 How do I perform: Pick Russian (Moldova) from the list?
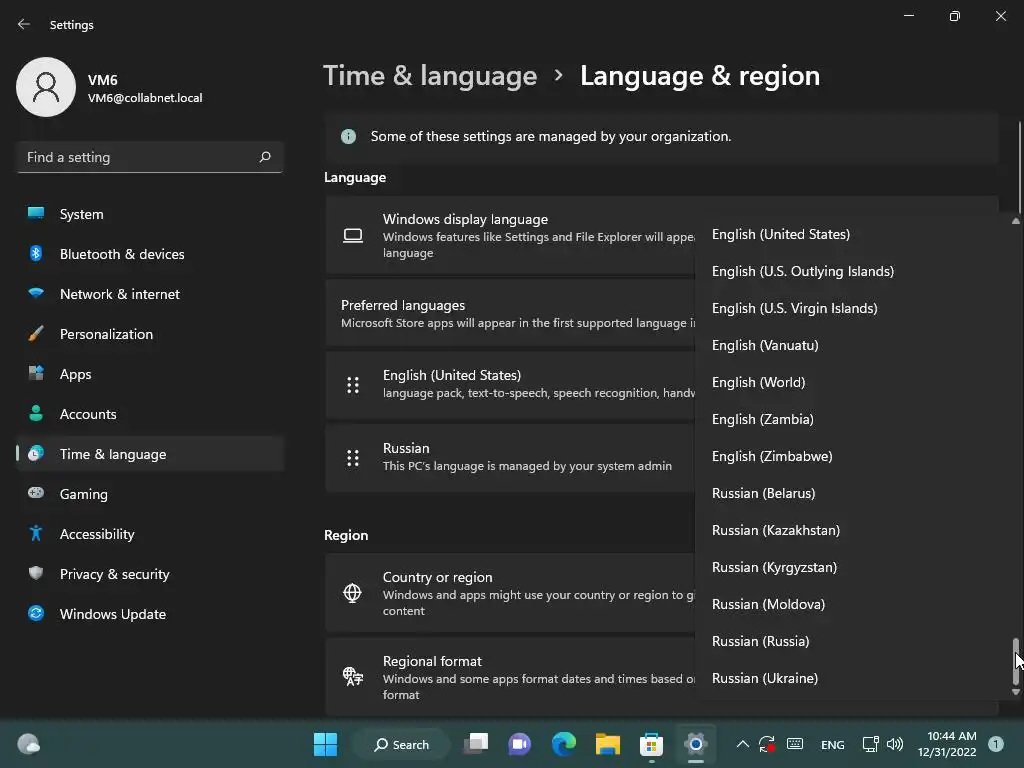tap(854, 604)
